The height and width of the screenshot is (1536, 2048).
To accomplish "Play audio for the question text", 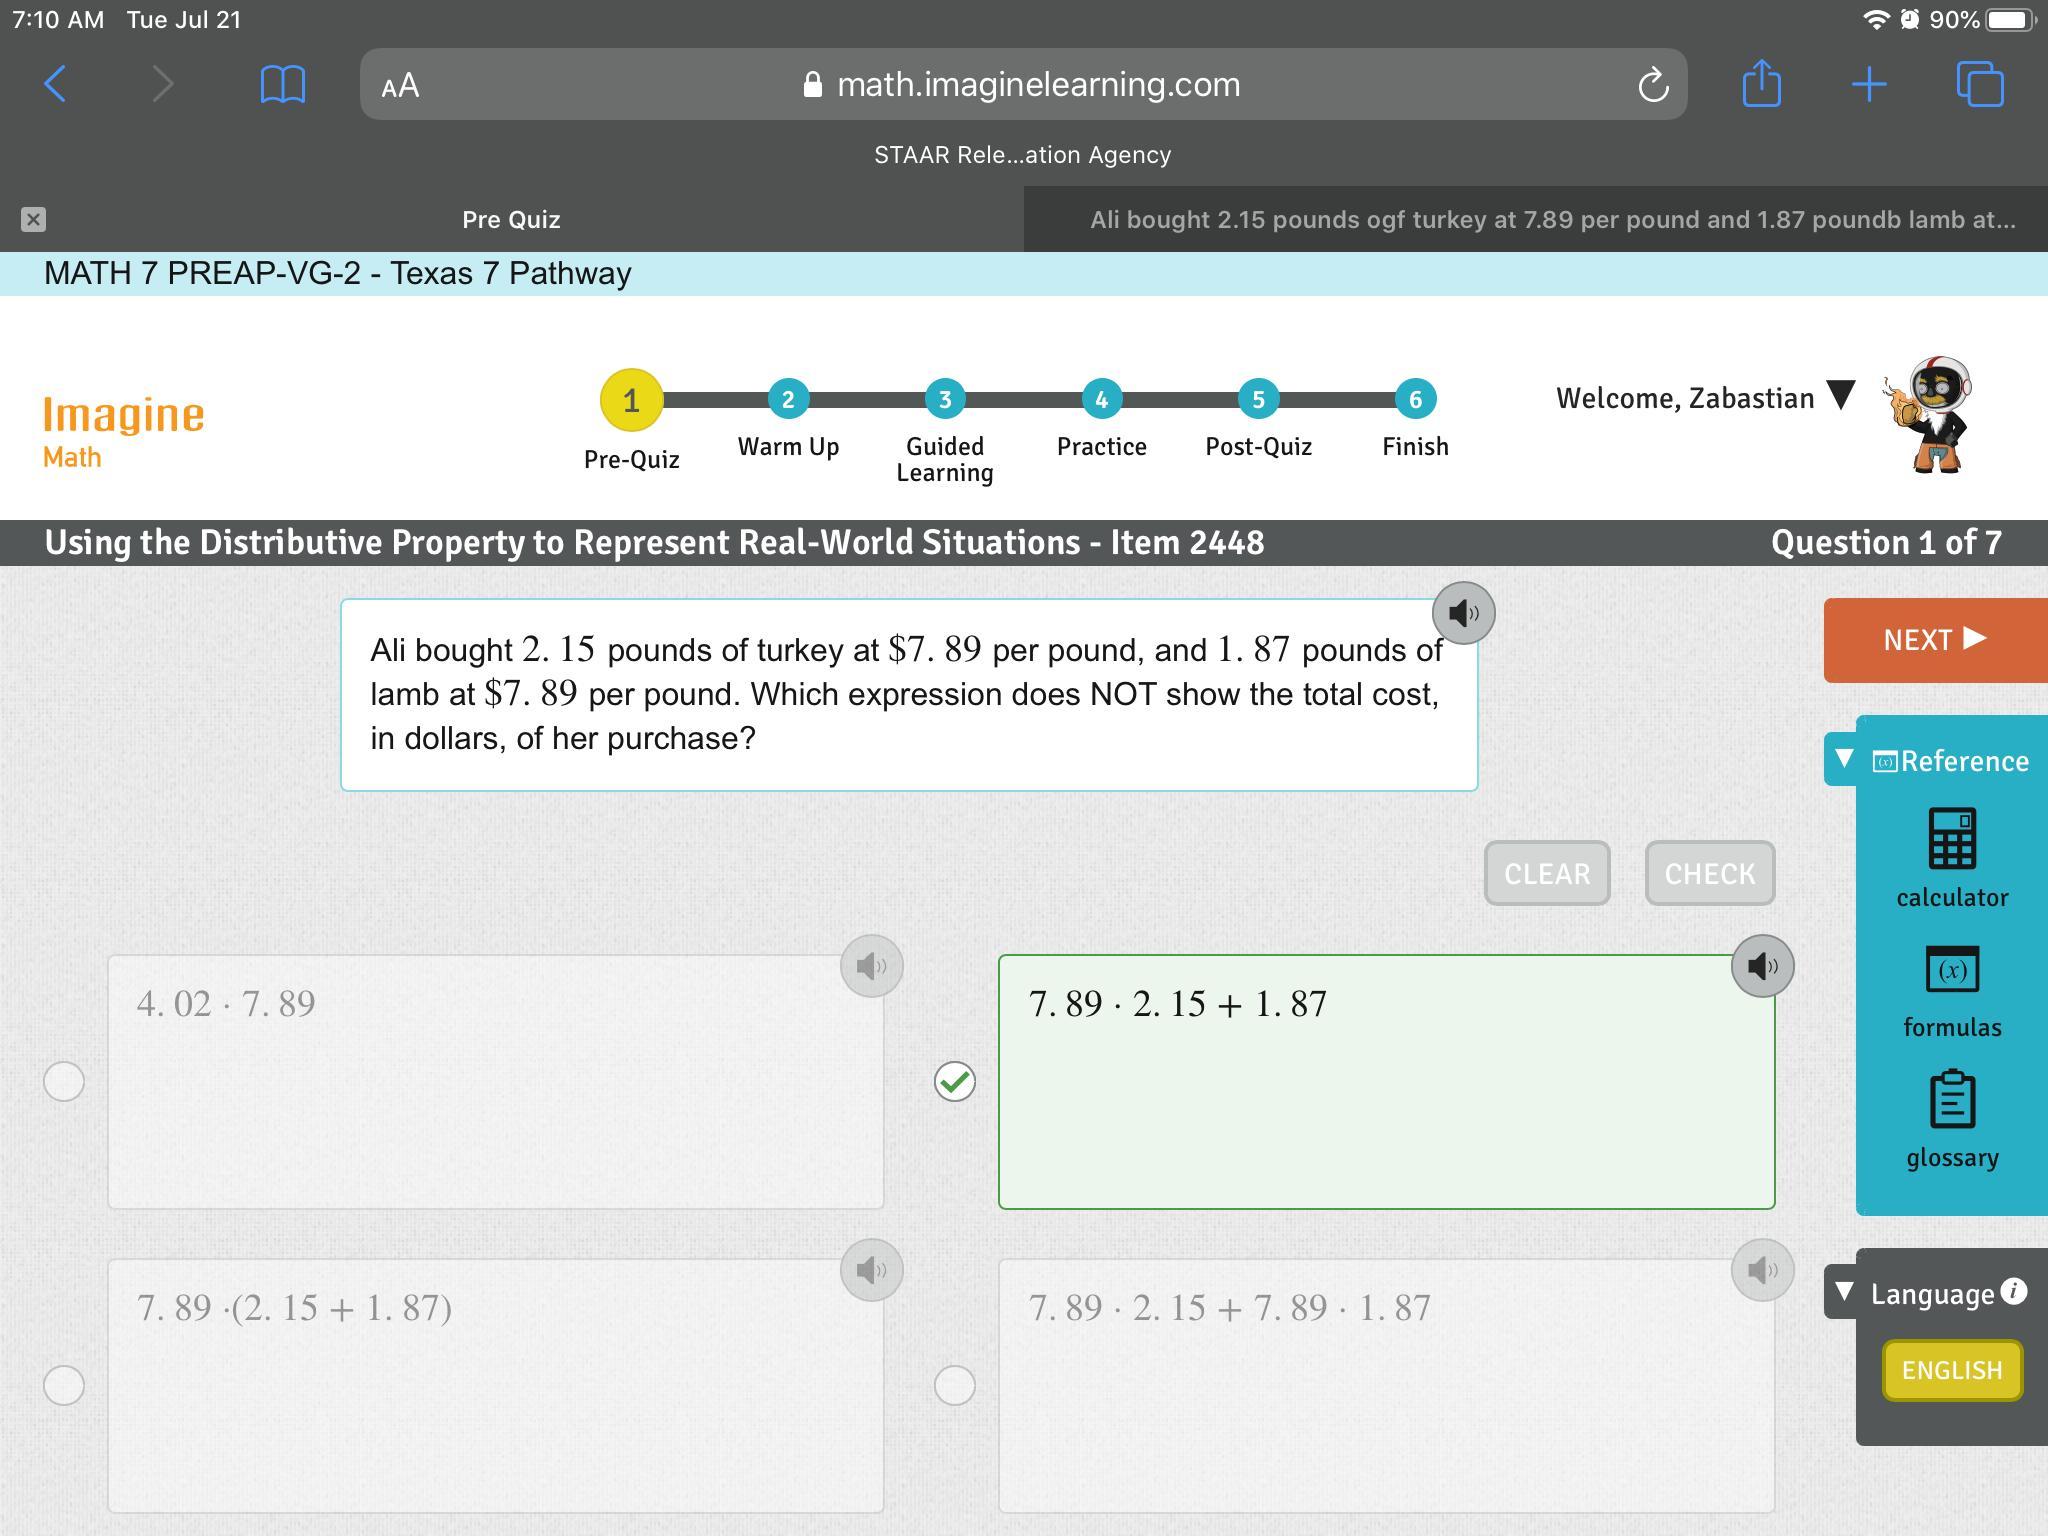I will point(1463,613).
